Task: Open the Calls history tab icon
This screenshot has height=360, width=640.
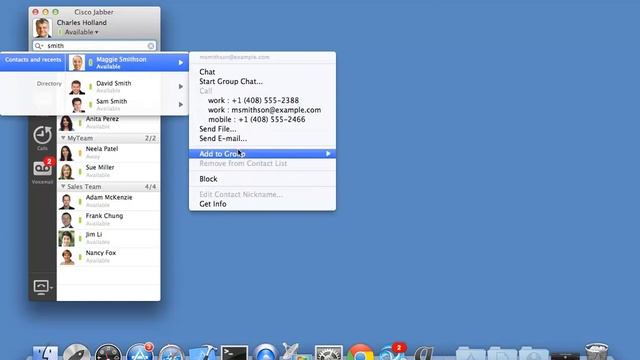Action: point(42,136)
